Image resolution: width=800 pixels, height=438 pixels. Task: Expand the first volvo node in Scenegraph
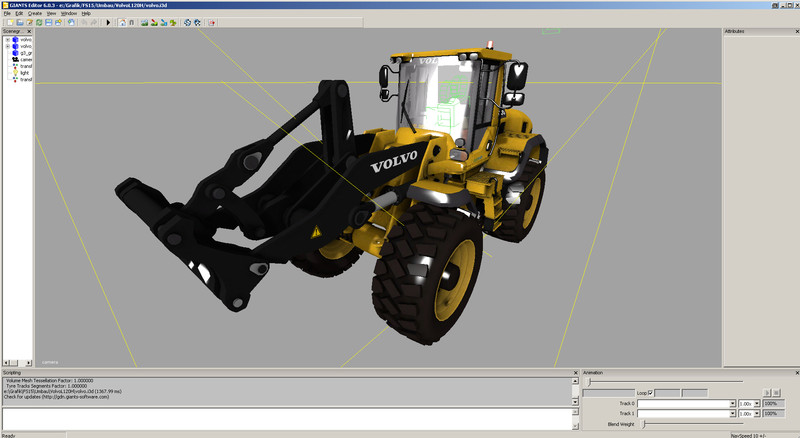pyautogui.click(x=8, y=39)
